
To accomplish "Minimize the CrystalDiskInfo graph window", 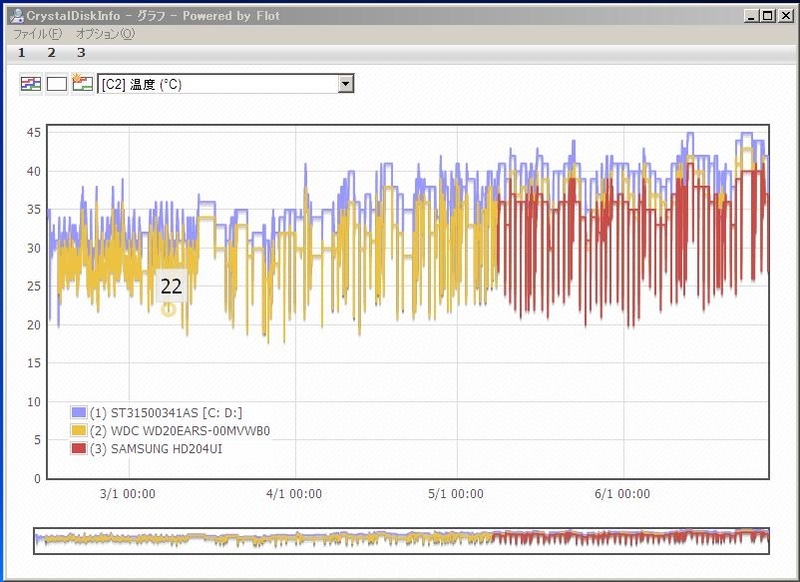I will pos(751,16).
